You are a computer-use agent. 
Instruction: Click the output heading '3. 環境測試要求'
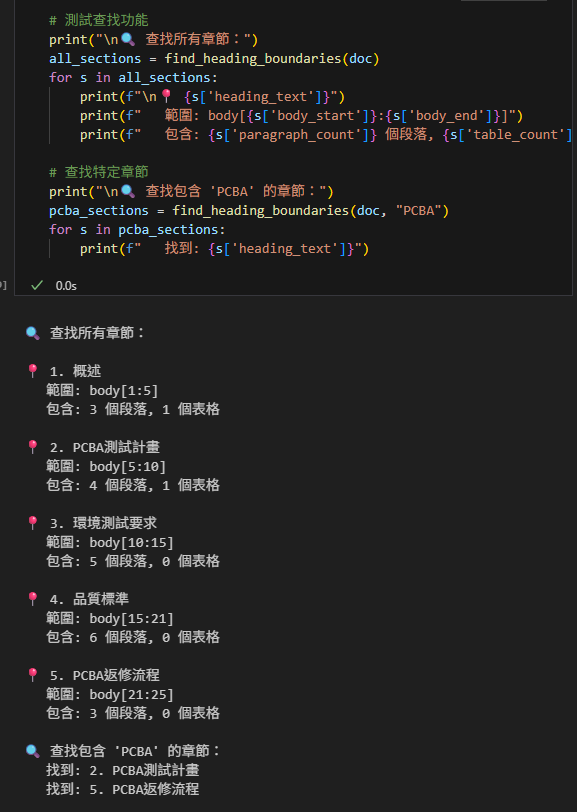(x=103, y=524)
